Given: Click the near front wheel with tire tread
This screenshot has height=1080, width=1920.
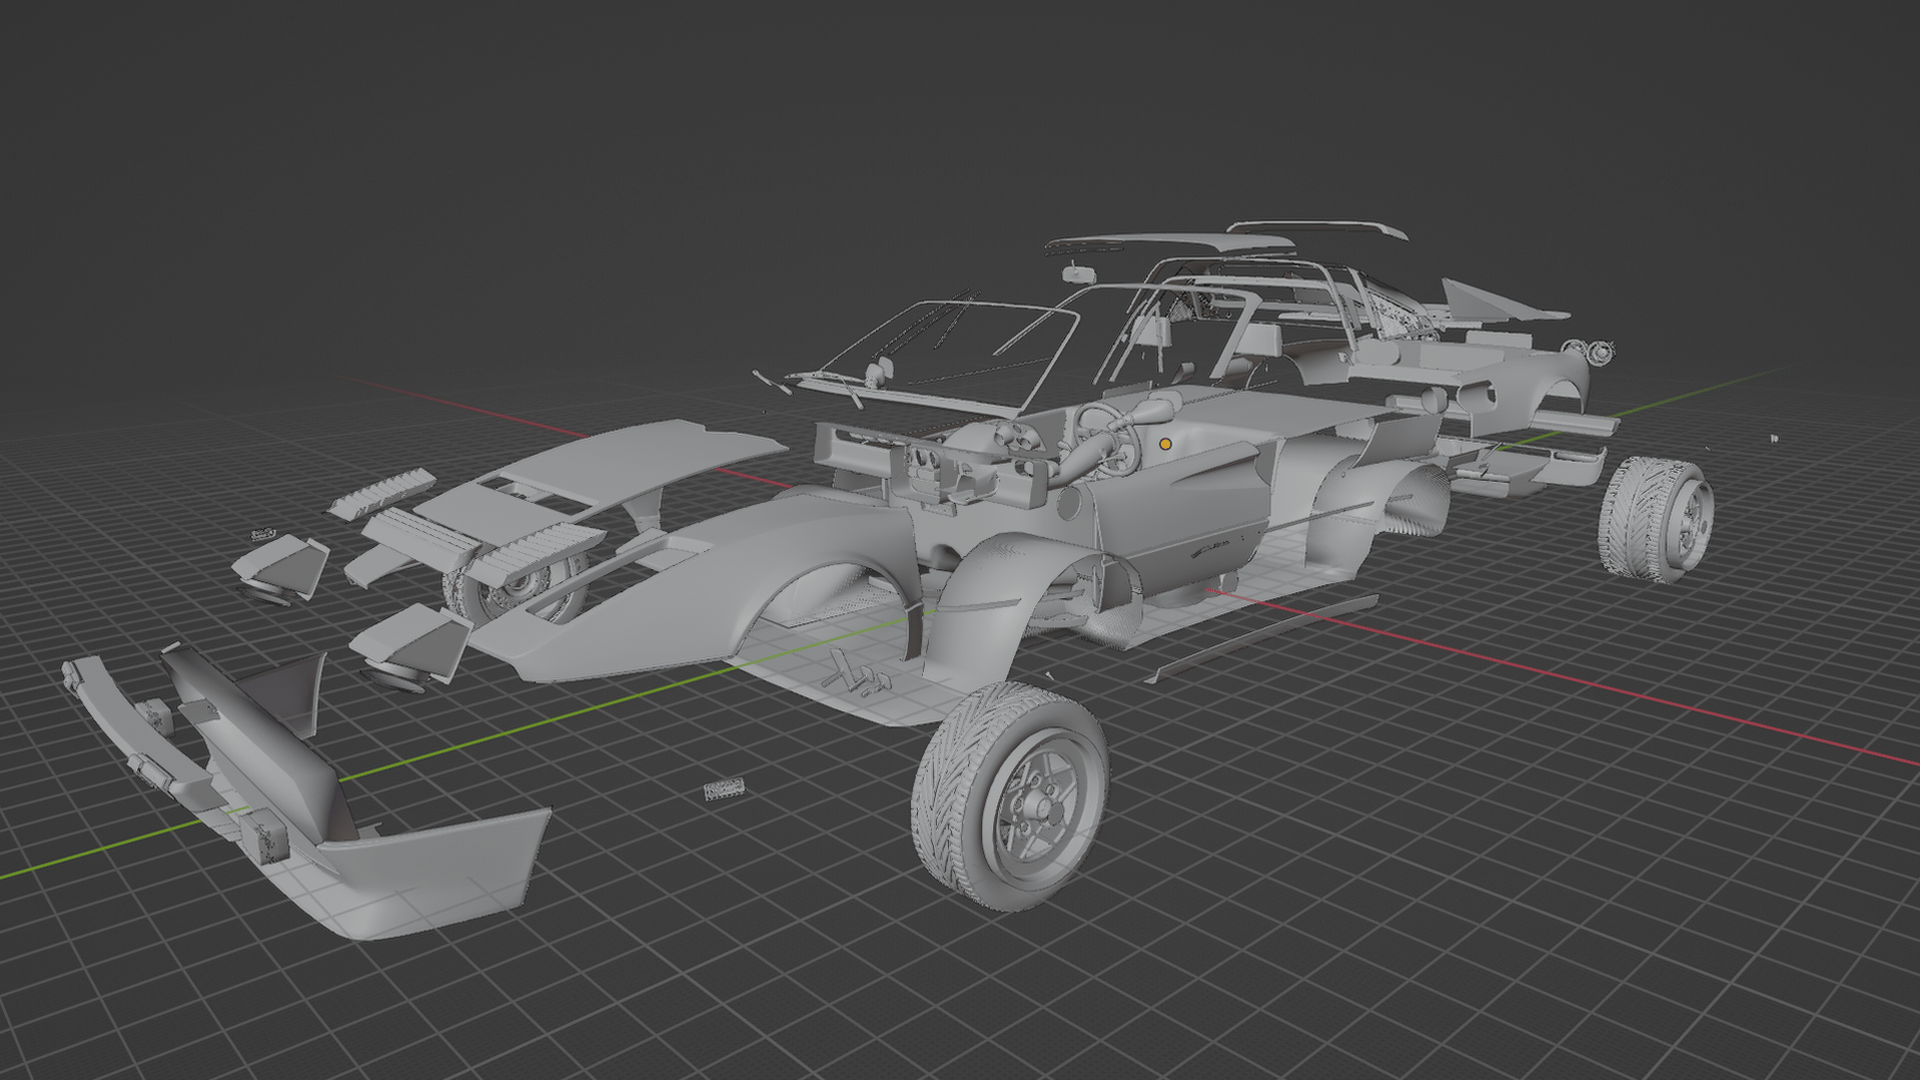Looking at the screenshot, I should tap(1010, 795).
